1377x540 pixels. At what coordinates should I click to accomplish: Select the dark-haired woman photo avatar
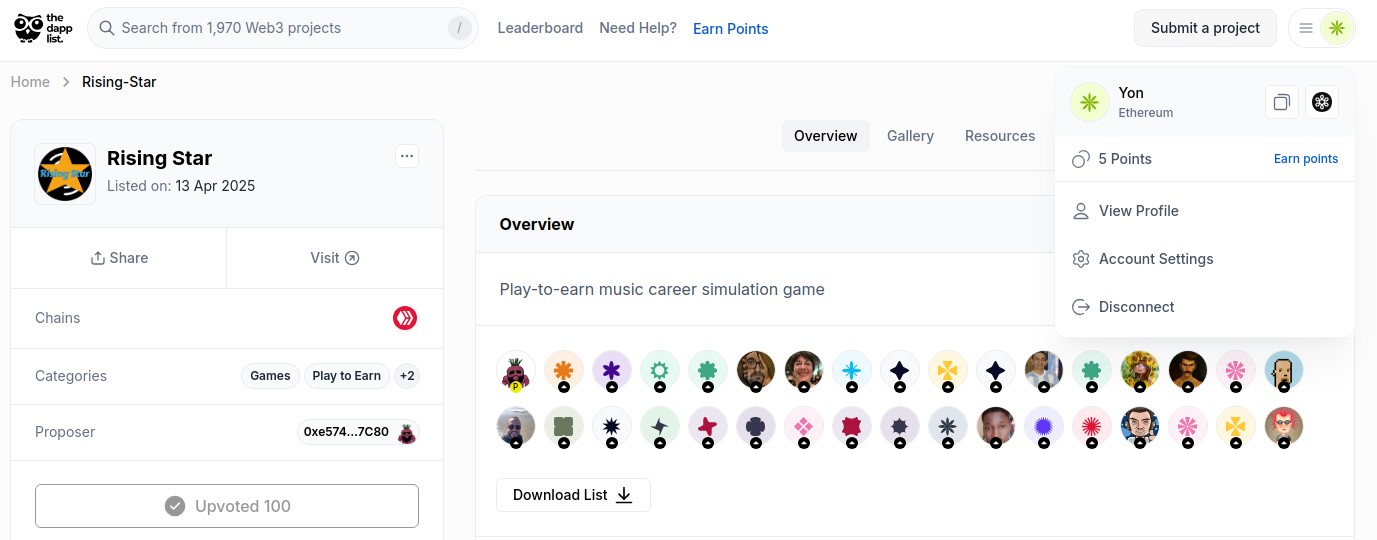pyautogui.click(x=804, y=371)
